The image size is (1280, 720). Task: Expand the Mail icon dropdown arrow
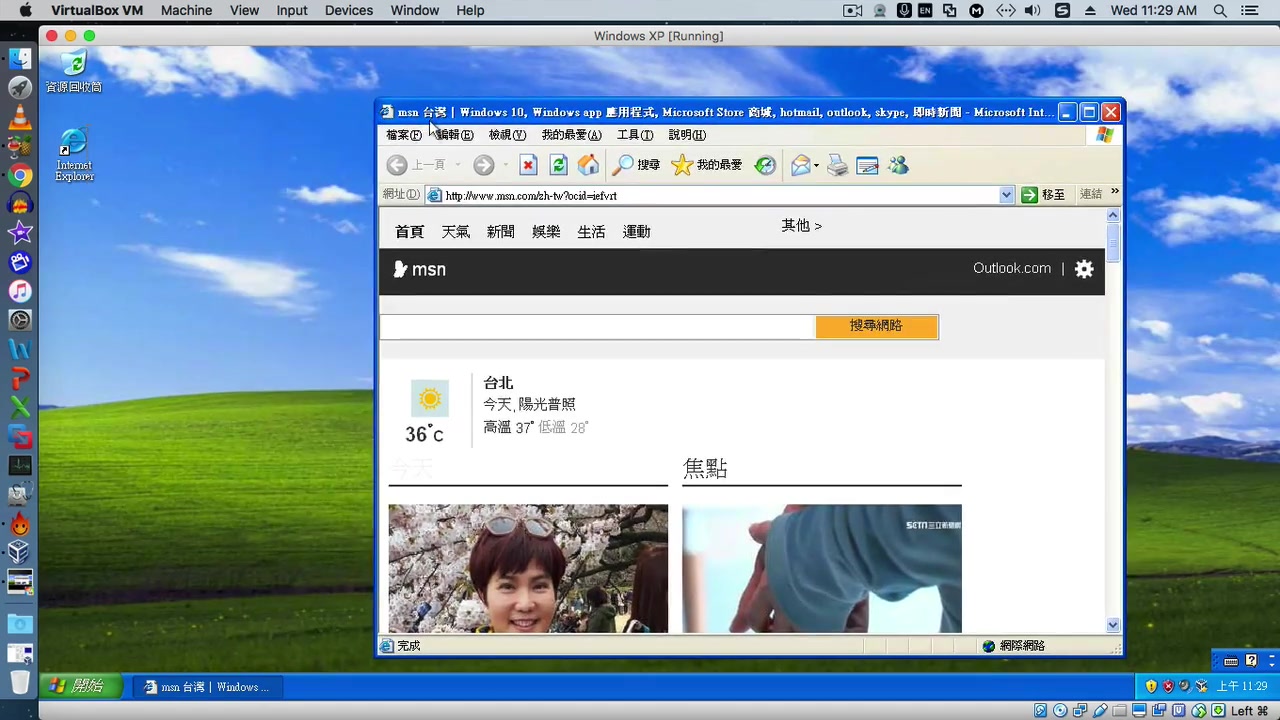click(x=816, y=165)
